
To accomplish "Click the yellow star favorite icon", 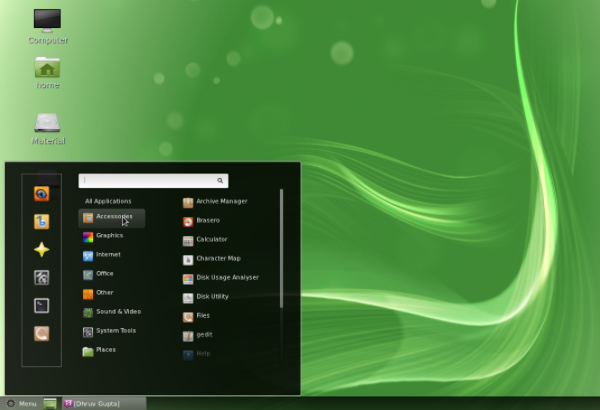I will coord(41,250).
